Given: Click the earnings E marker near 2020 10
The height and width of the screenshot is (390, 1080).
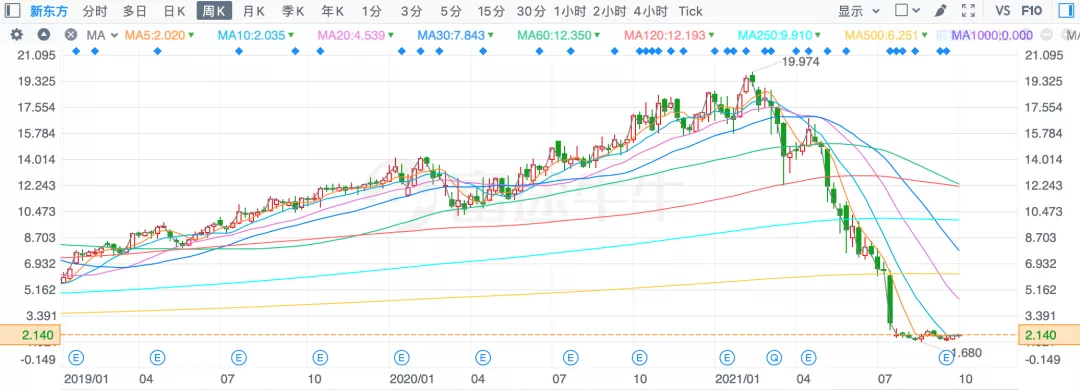Looking at the screenshot, I should (x=640, y=358).
